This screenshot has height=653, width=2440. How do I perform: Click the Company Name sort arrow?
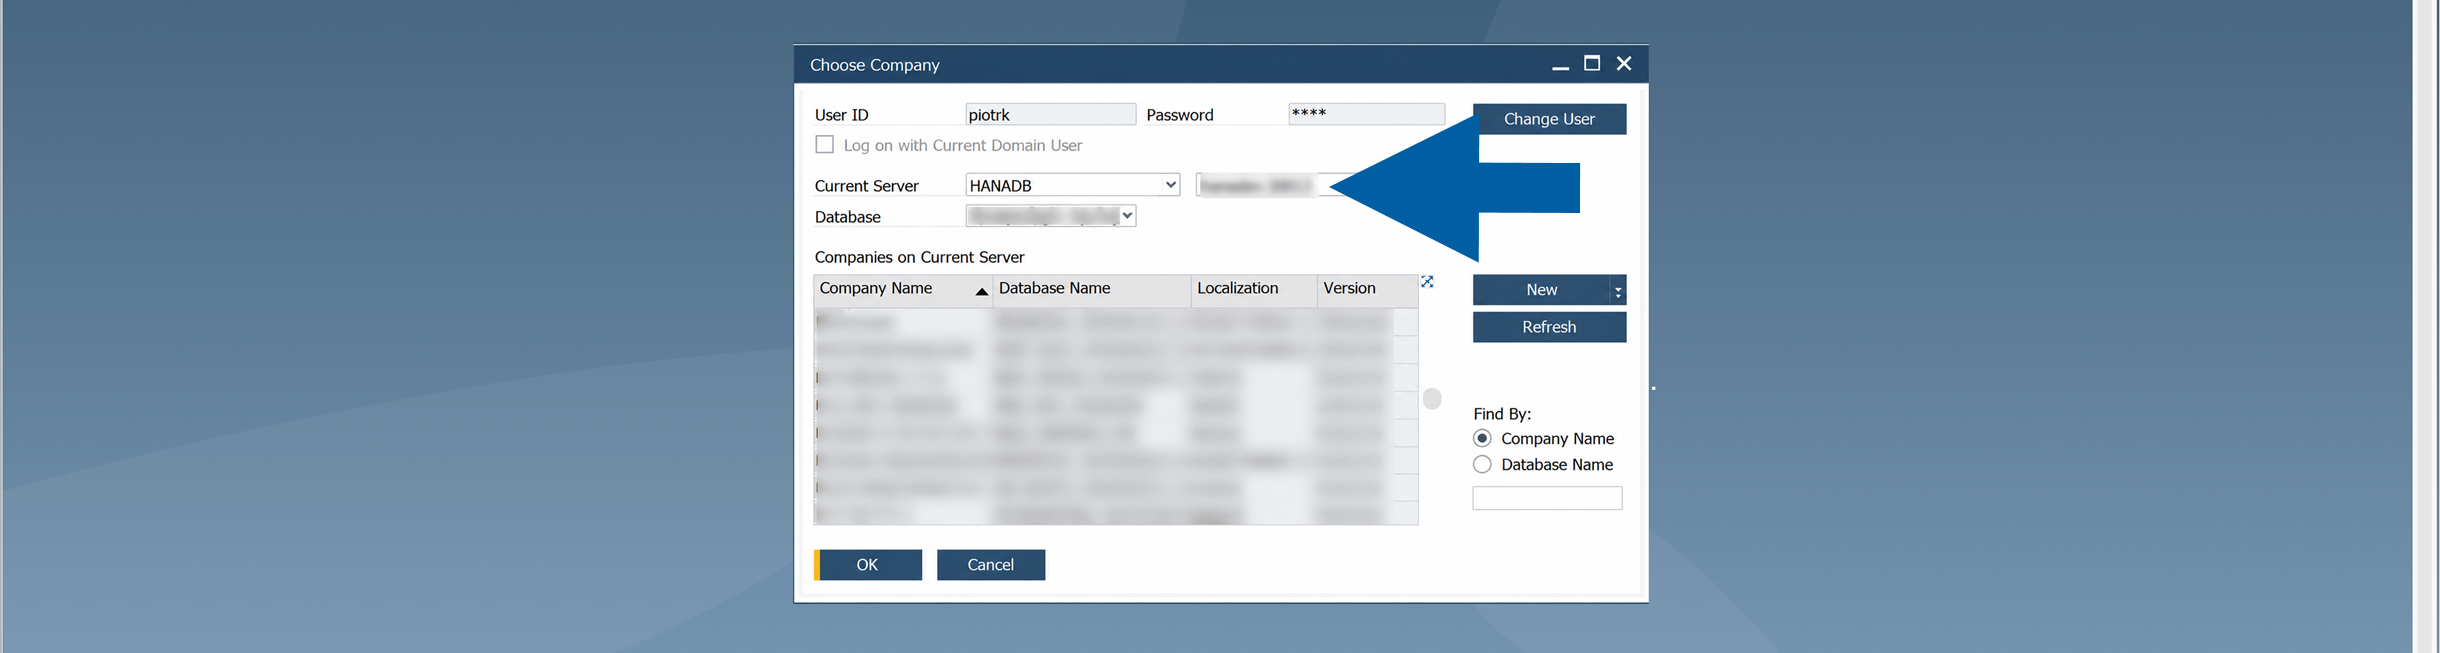pyautogui.click(x=981, y=291)
